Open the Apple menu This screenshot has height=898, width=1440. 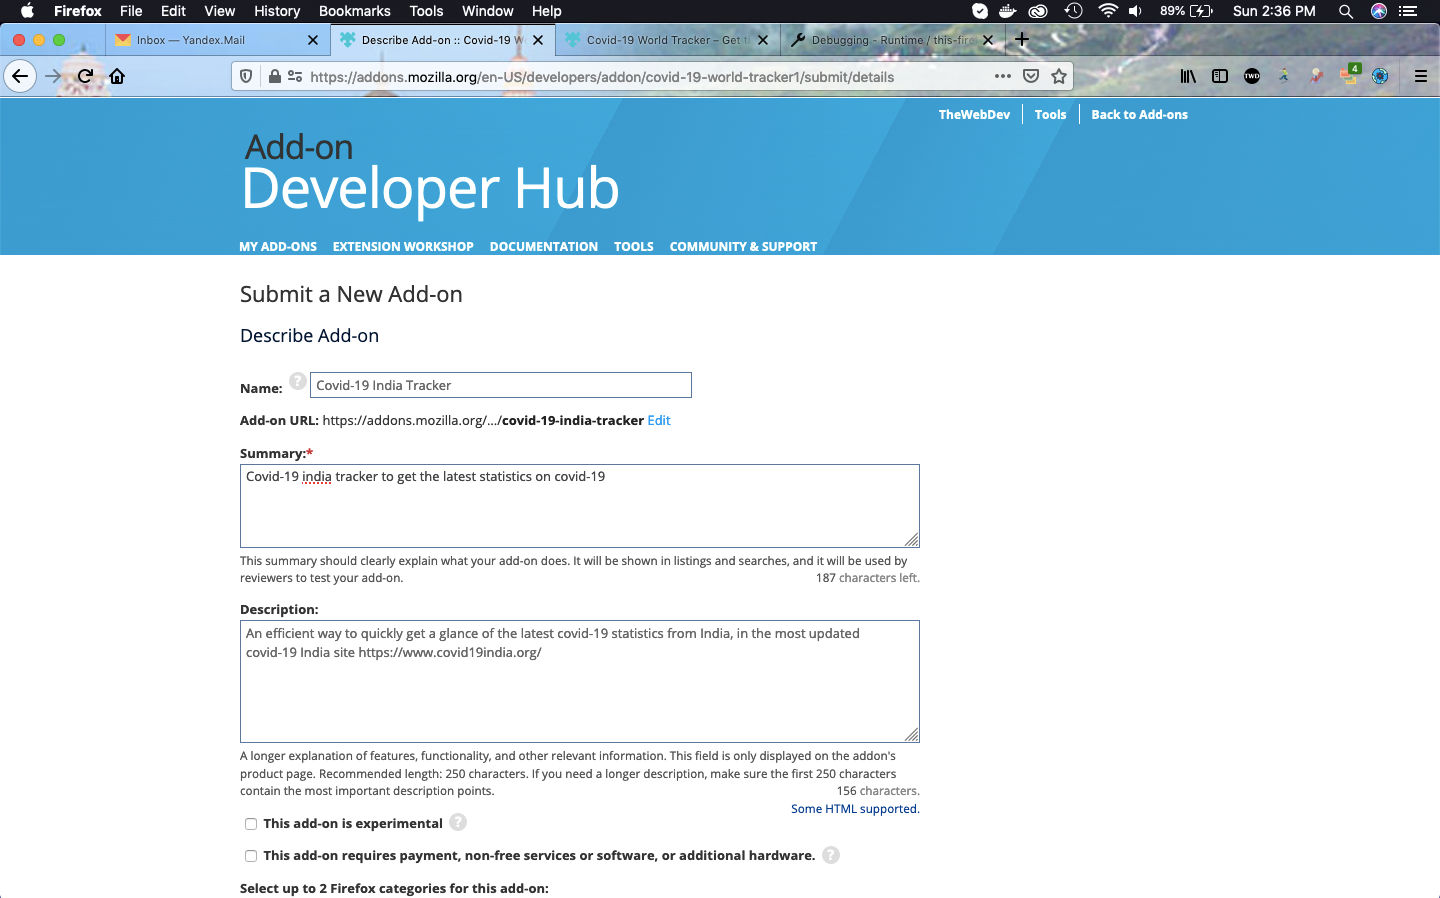tap(27, 11)
